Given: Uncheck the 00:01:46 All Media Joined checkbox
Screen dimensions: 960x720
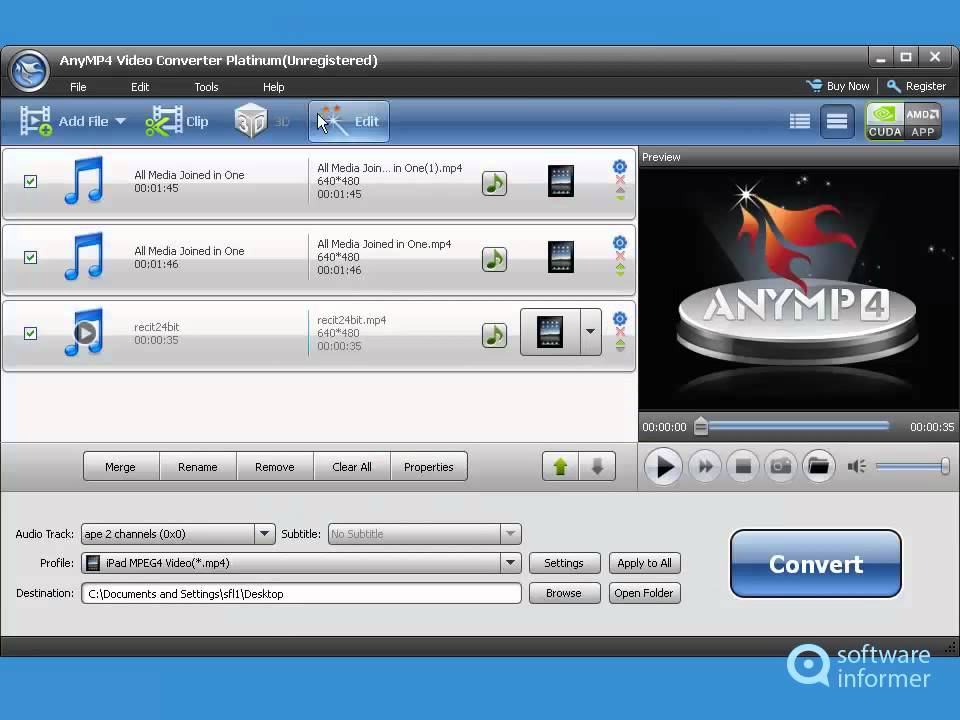Looking at the screenshot, I should [x=30, y=257].
